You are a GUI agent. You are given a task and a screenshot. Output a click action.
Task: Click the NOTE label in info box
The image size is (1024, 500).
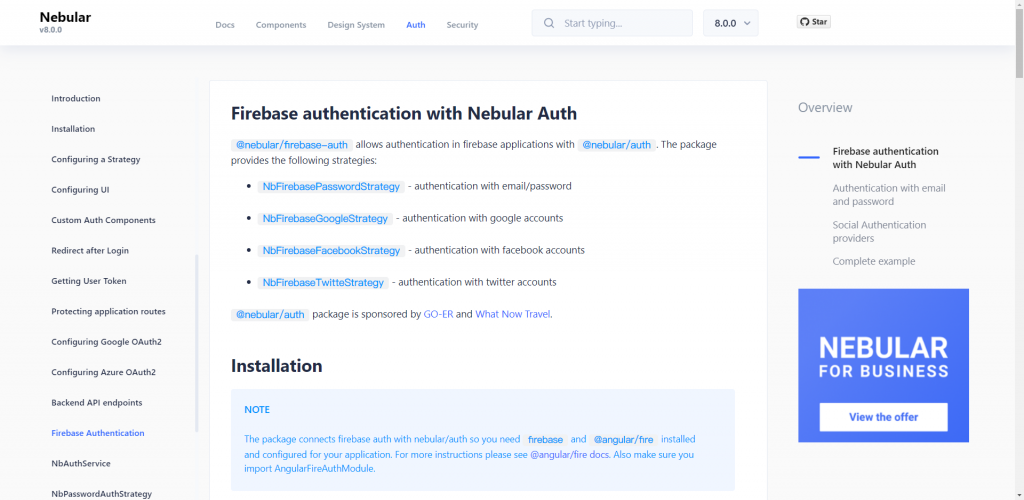(x=257, y=410)
